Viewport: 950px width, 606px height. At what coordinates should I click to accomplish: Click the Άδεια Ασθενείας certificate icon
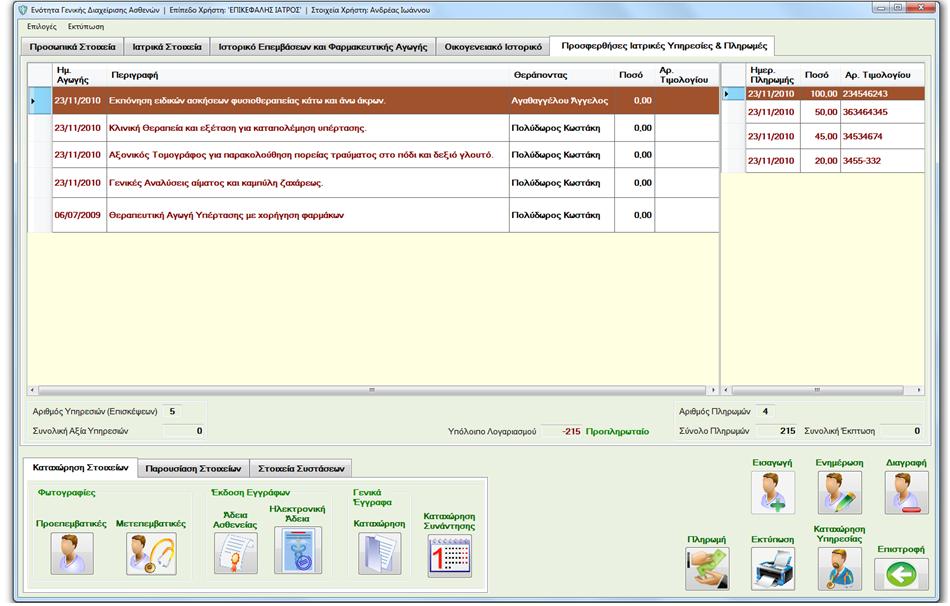(x=235, y=553)
